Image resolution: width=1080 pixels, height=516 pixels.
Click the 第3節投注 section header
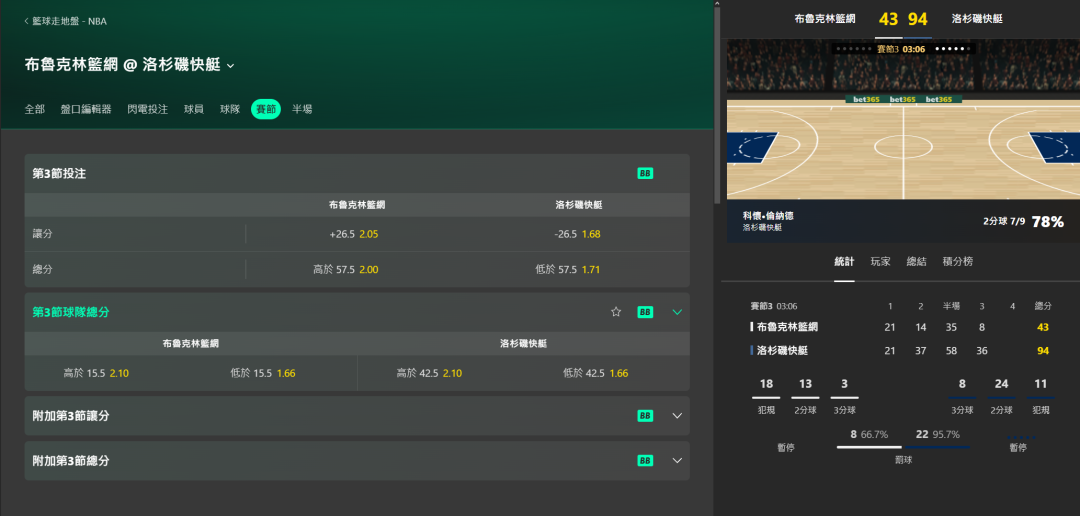click(x=357, y=174)
